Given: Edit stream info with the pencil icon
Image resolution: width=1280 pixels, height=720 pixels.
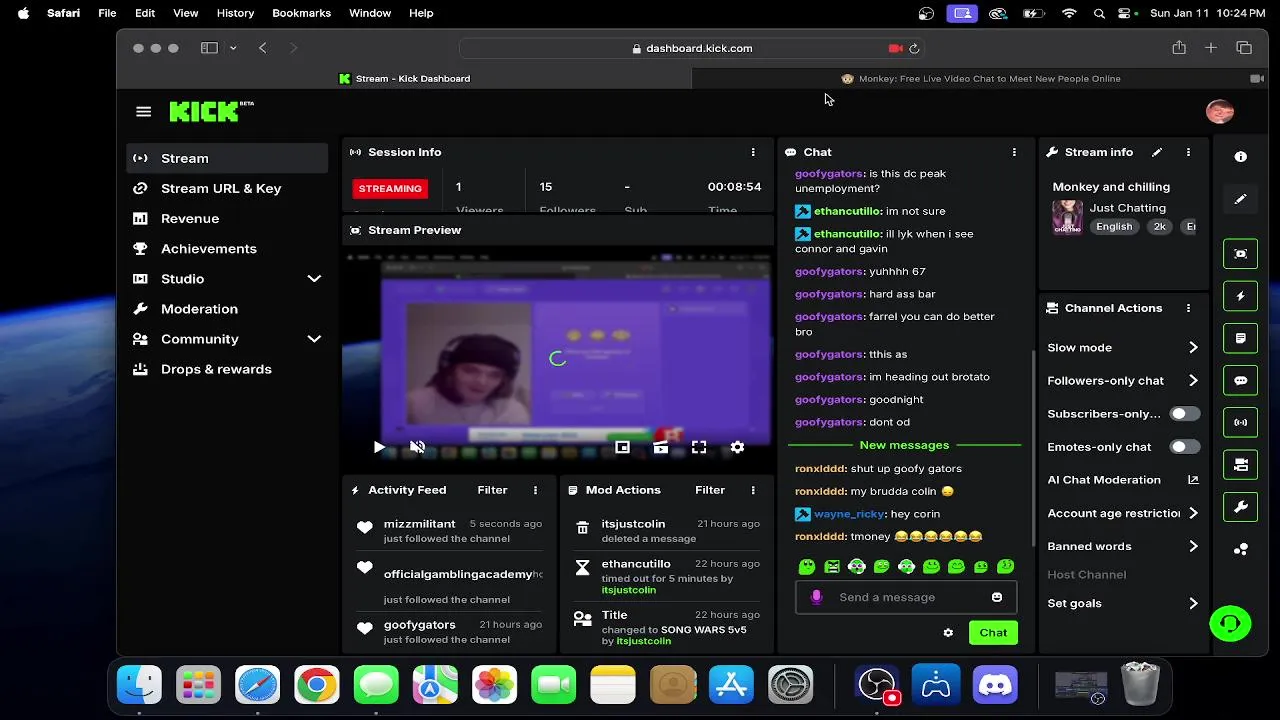Looking at the screenshot, I should pyautogui.click(x=1157, y=152).
